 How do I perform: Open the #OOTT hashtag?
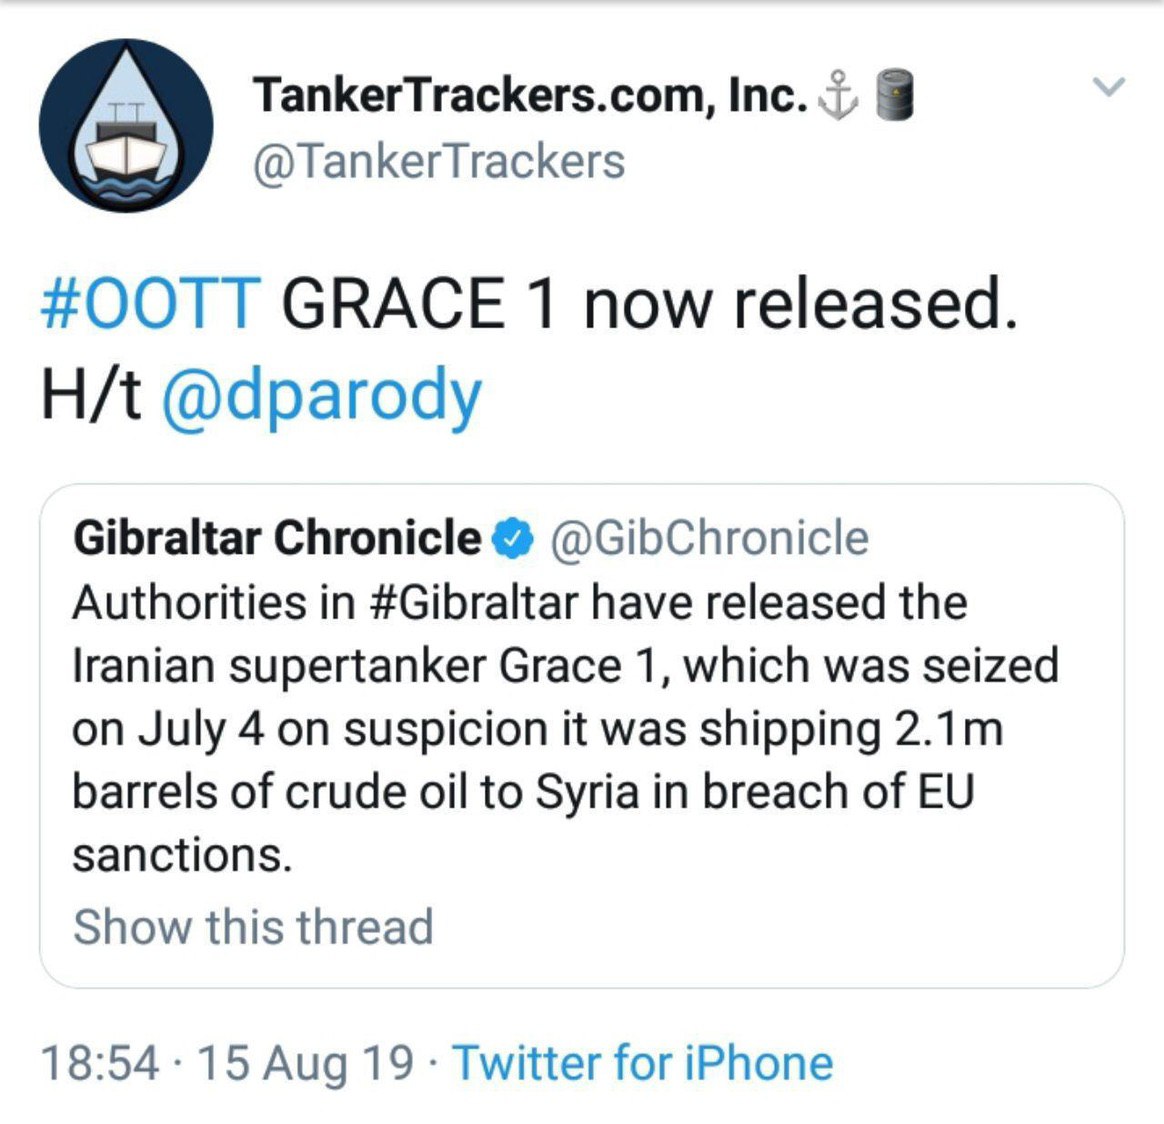(150, 304)
